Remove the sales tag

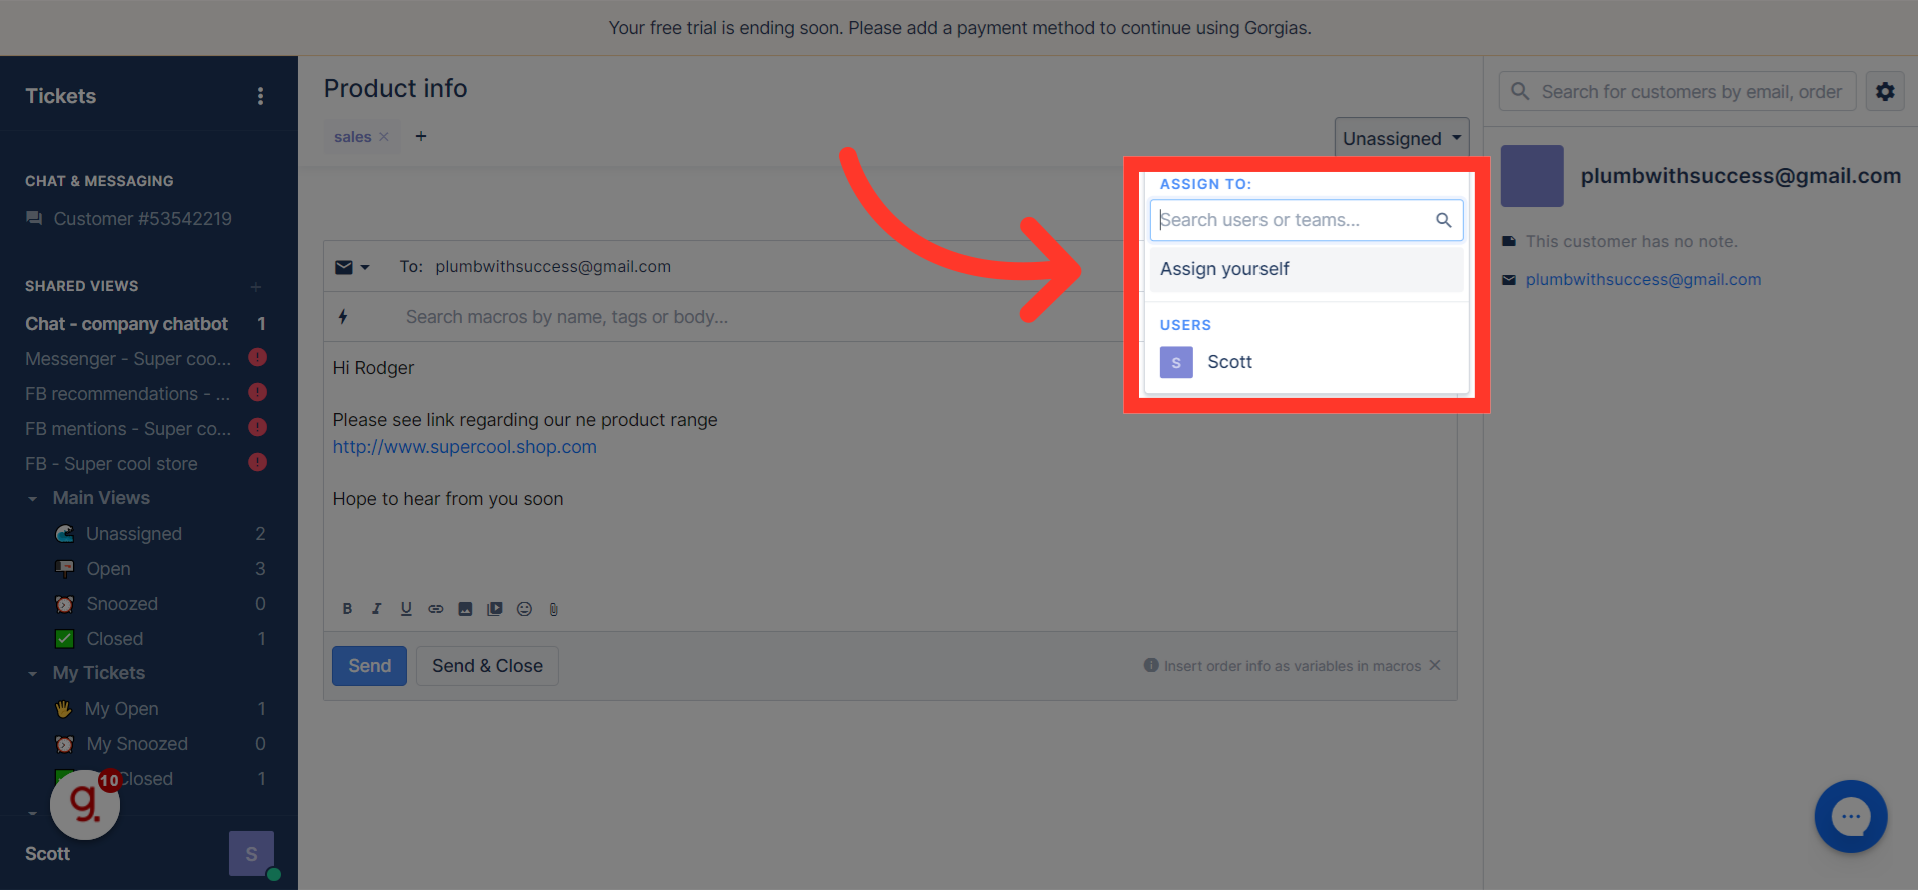coord(384,137)
